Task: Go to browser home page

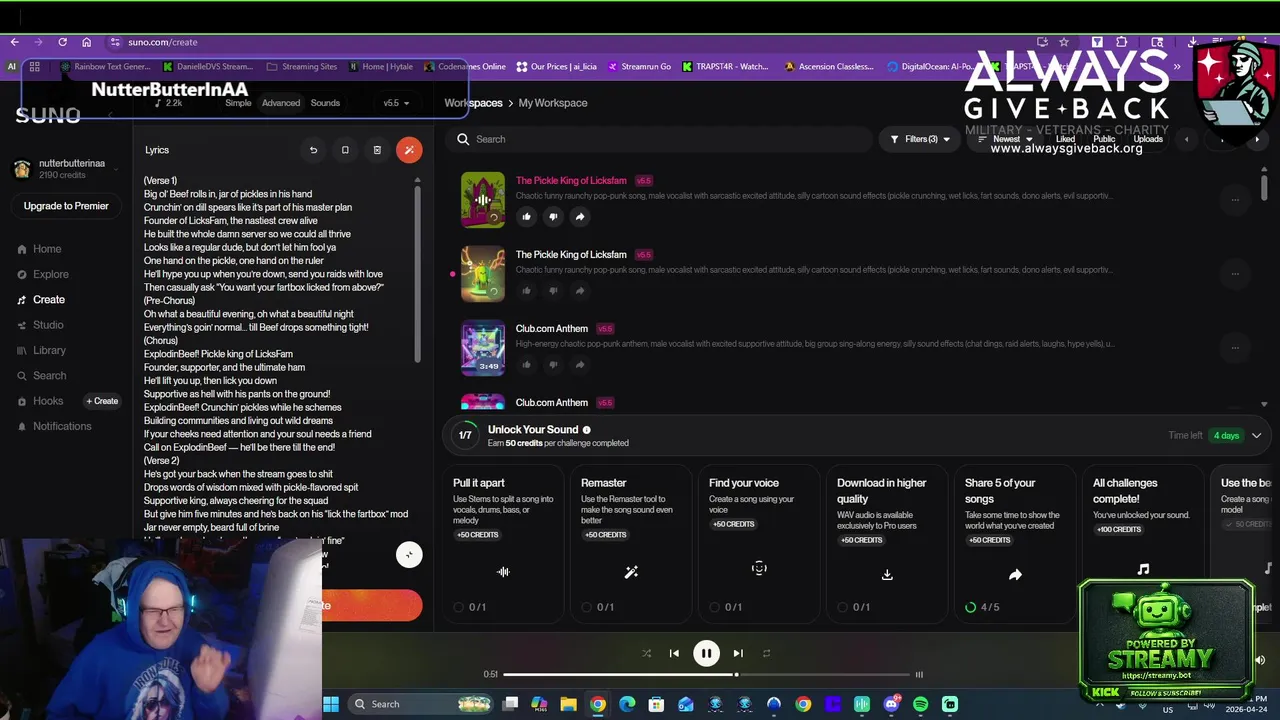Action: (x=87, y=42)
